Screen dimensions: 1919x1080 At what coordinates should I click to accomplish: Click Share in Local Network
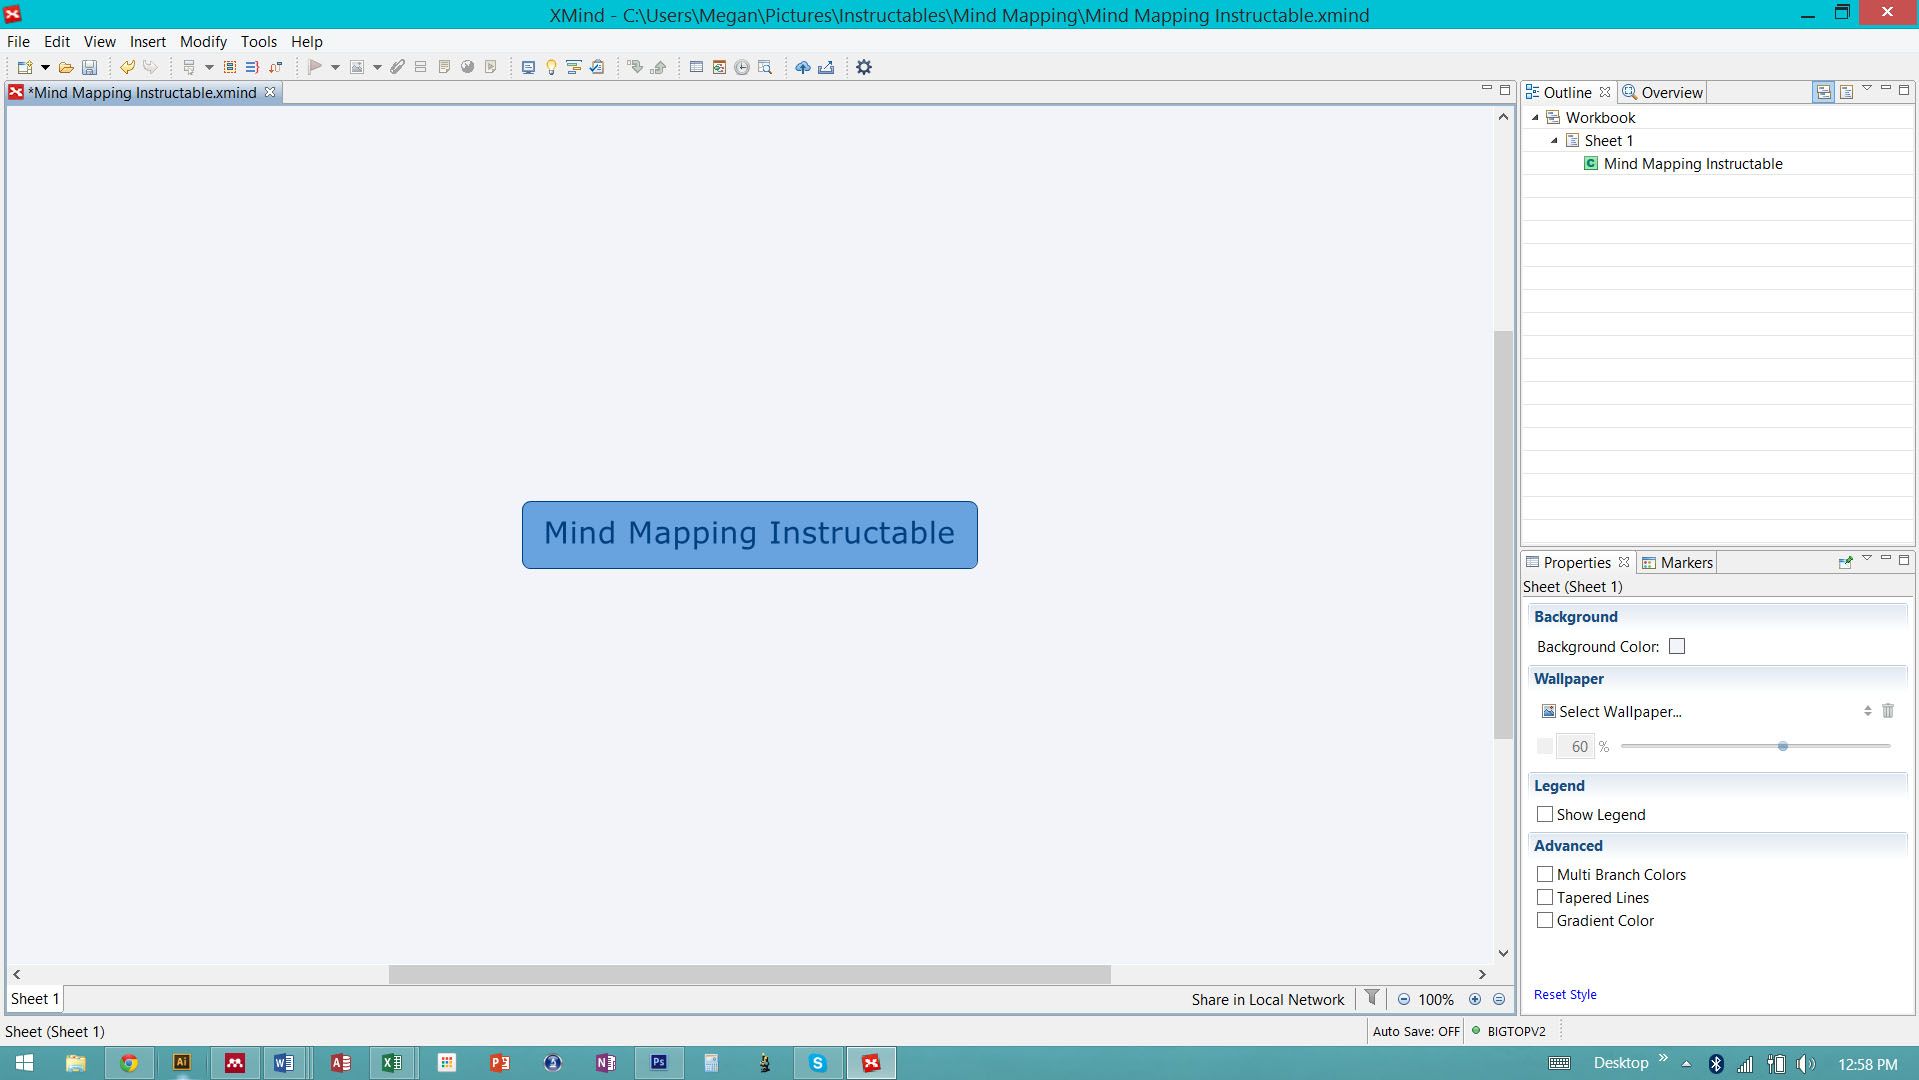[x=1267, y=999]
